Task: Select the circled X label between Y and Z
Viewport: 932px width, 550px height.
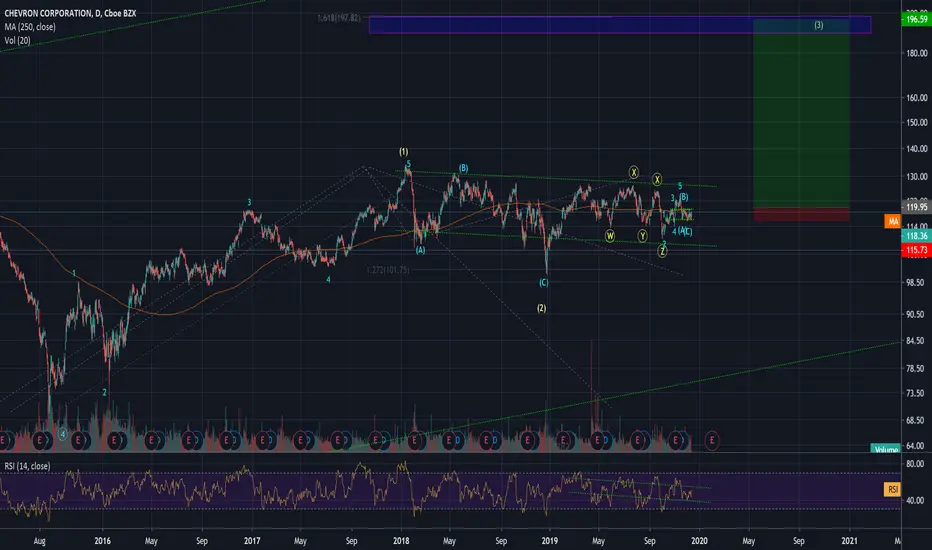Action: pyautogui.click(x=657, y=179)
